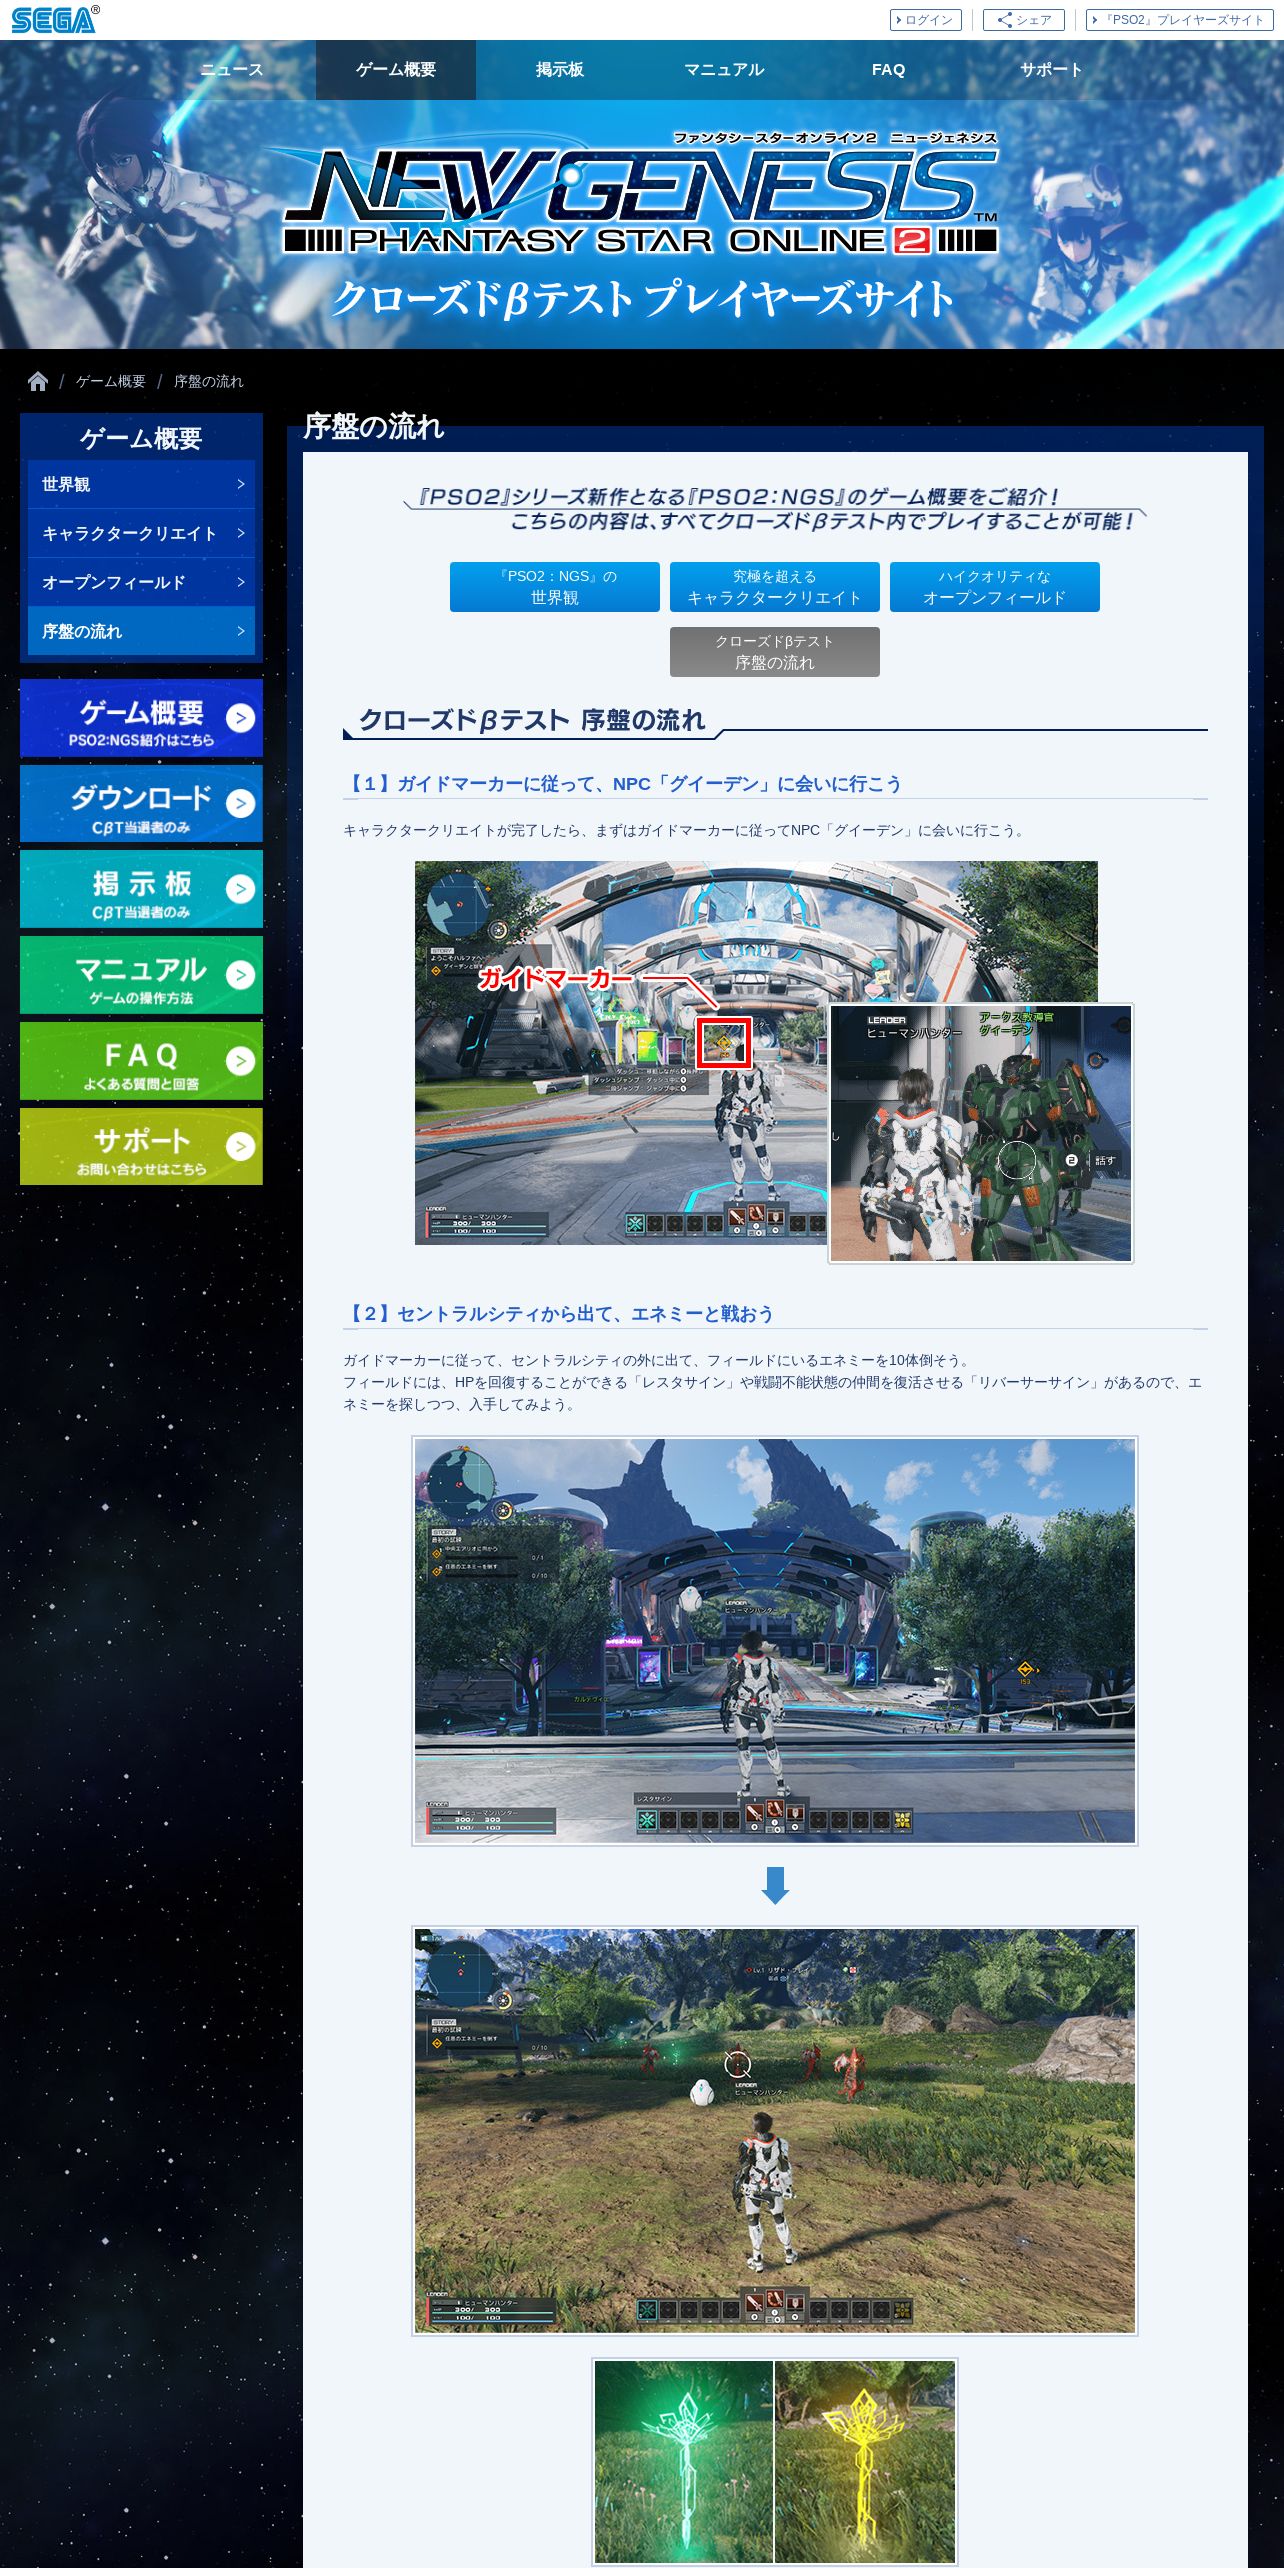1284x2568 pixels.
Task: Click the circle arrow on サポート banner
Action: pyautogui.click(x=240, y=1146)
